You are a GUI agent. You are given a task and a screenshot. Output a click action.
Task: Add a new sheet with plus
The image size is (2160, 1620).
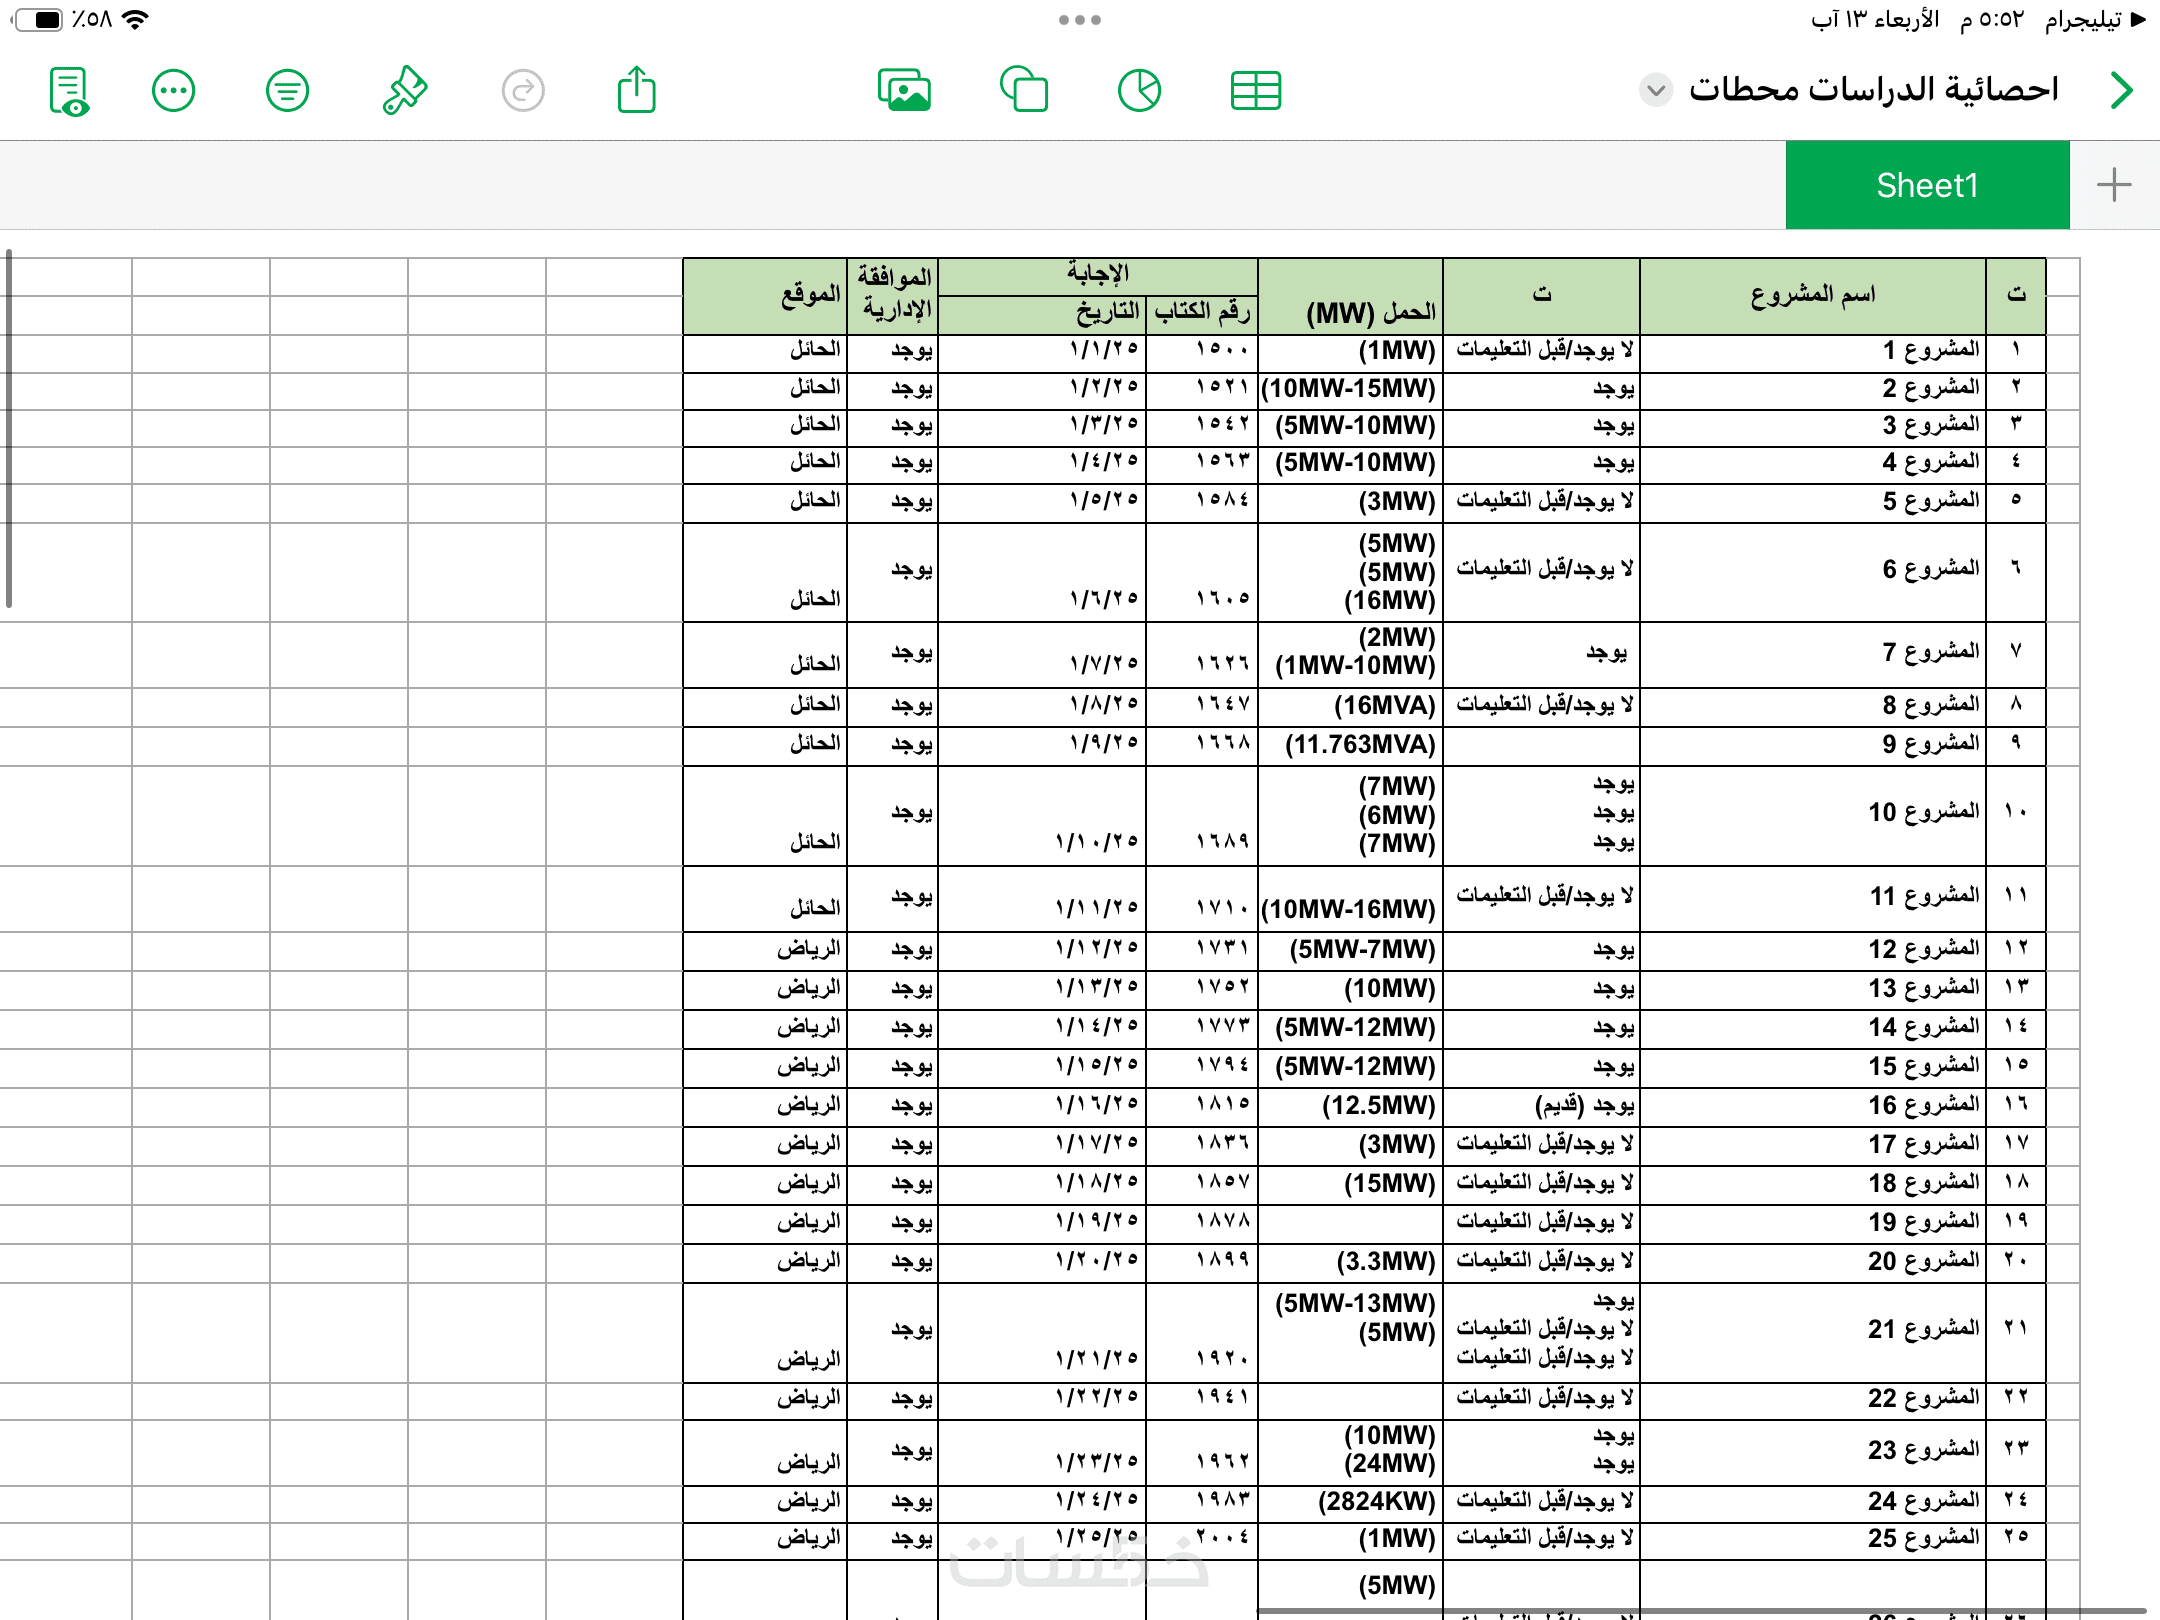[2114, 185]
